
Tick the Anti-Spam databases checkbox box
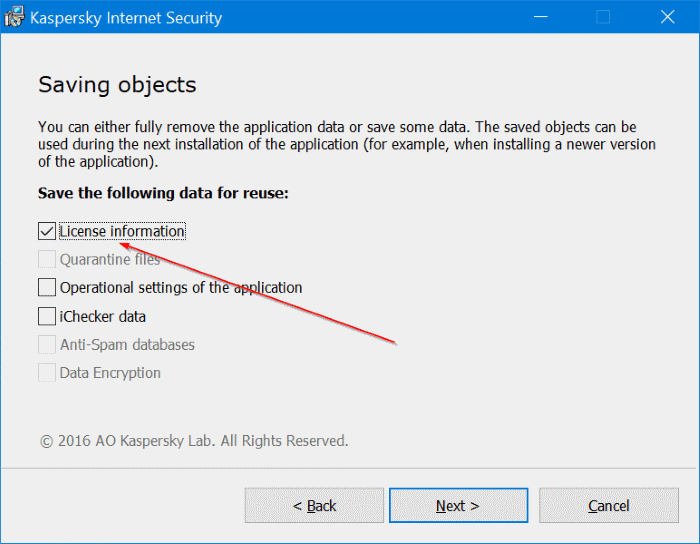point(47,344)
